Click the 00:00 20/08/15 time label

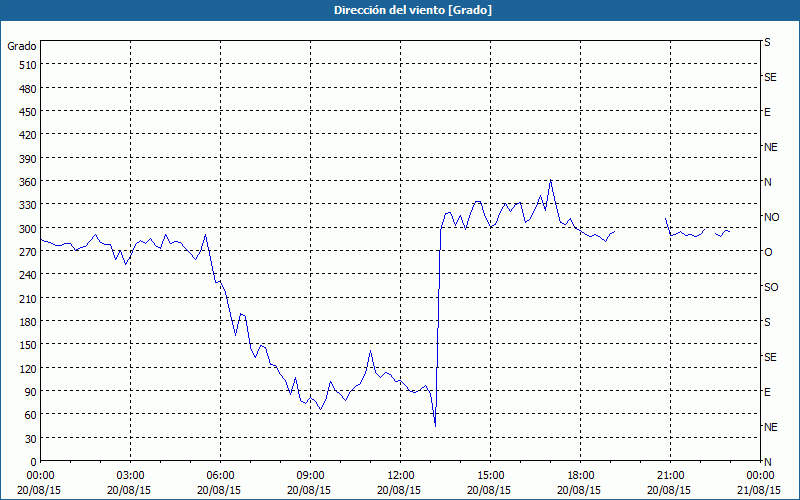[x=40, y=476]
